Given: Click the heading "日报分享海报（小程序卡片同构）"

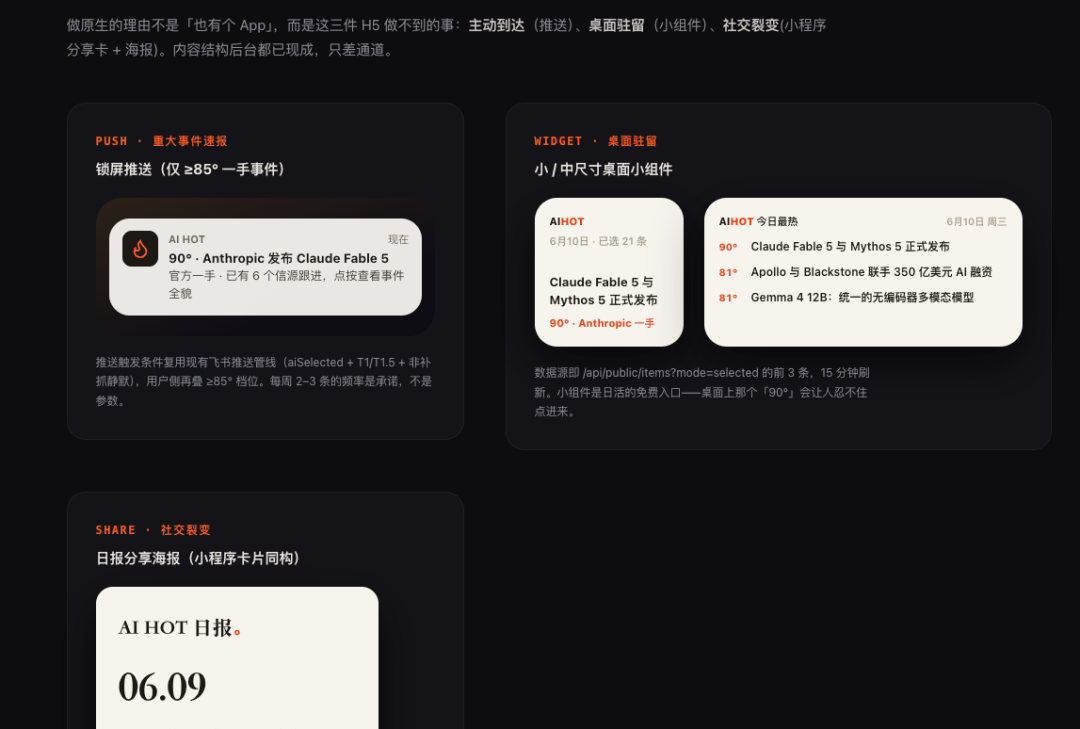Looking at the screenshot, I should [x=198, y=558].
